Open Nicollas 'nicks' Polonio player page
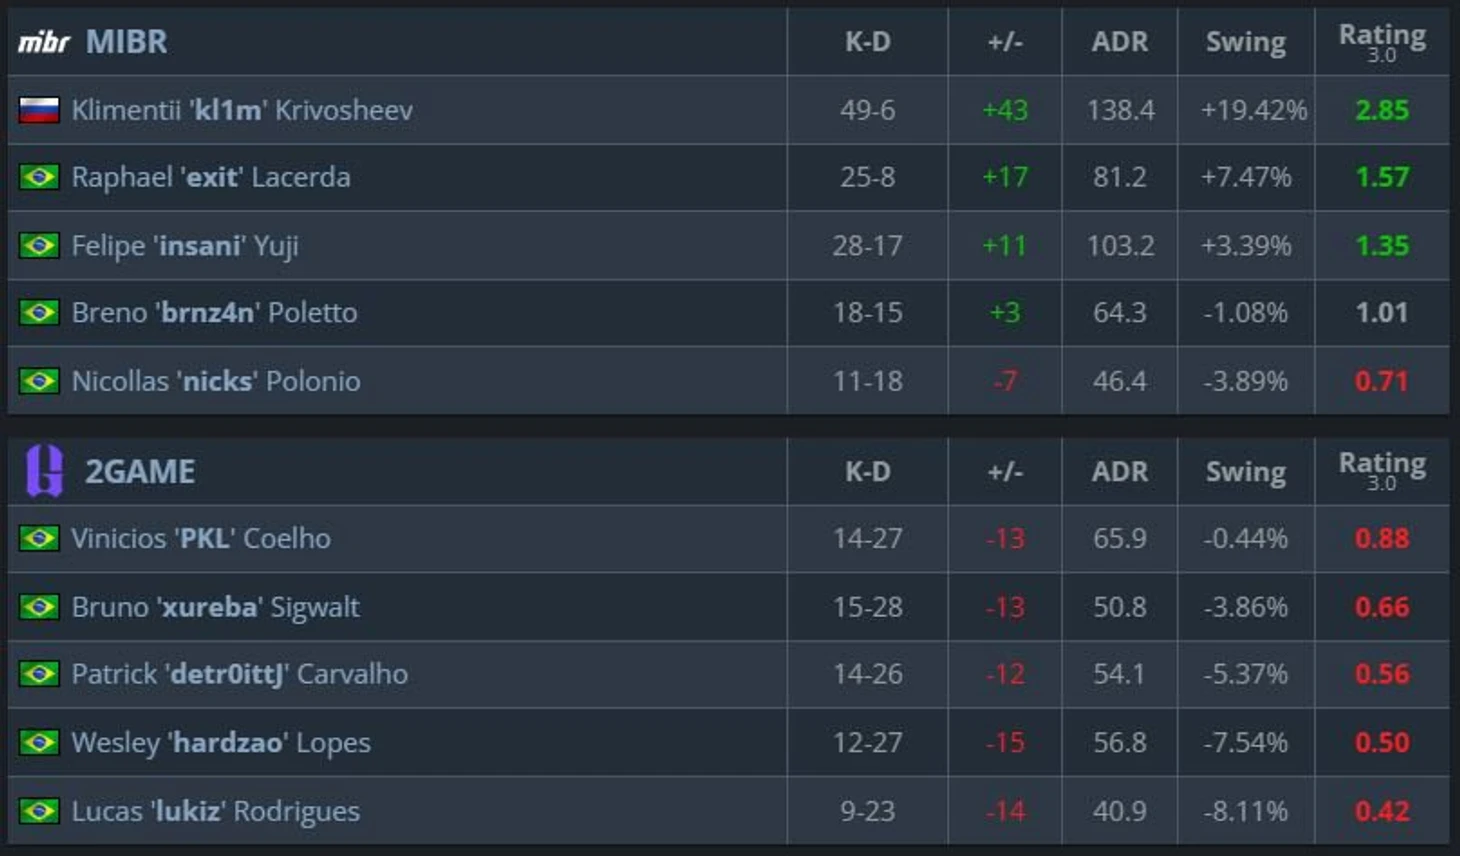Image resolution: width=1460 pixels, height=856 pixels. click(x=216, y=381)
